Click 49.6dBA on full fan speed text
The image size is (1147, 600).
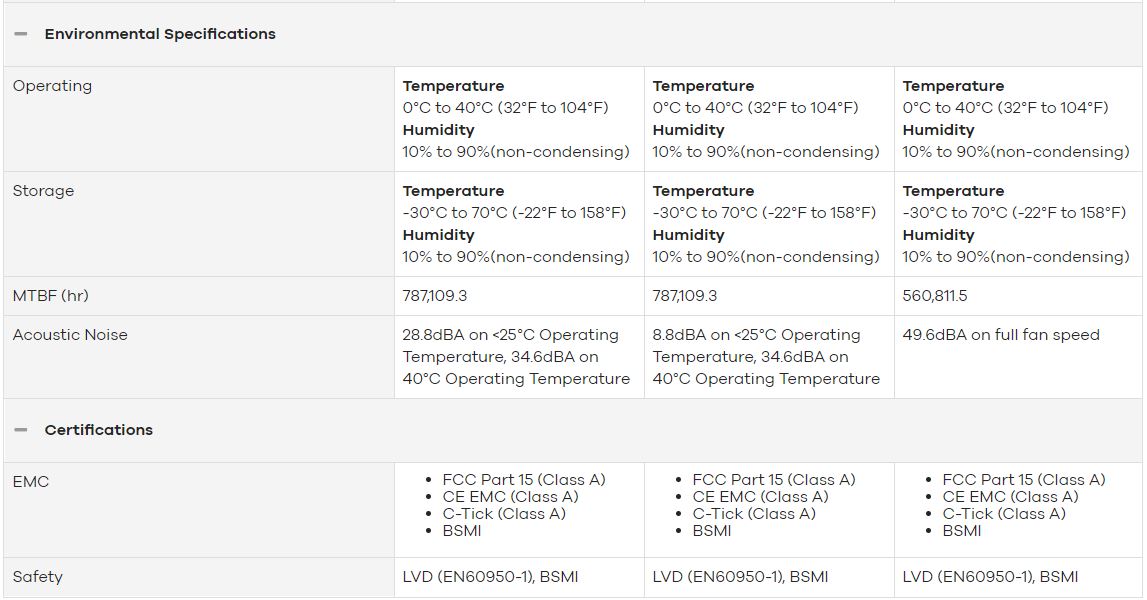(1001, 334)
